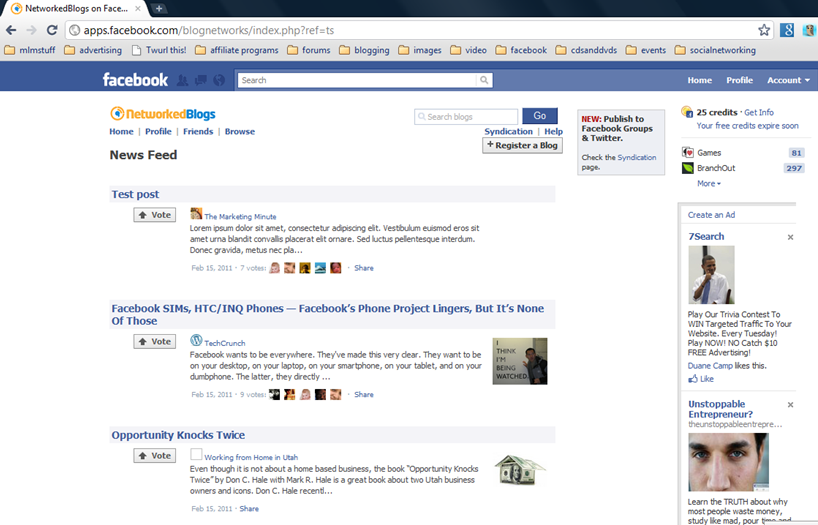This screenshot has width=818, height=525.
Task: Share the Test post
Action: click(x=364, y=268)
